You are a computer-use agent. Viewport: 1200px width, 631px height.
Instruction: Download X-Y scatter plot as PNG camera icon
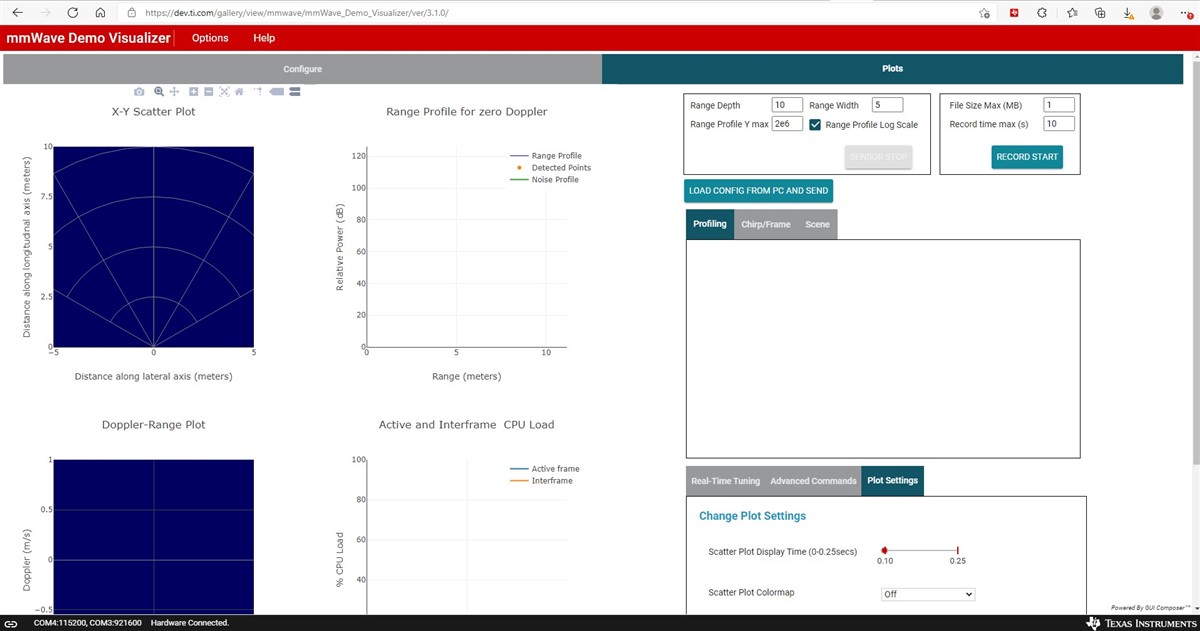click(139, 92)
